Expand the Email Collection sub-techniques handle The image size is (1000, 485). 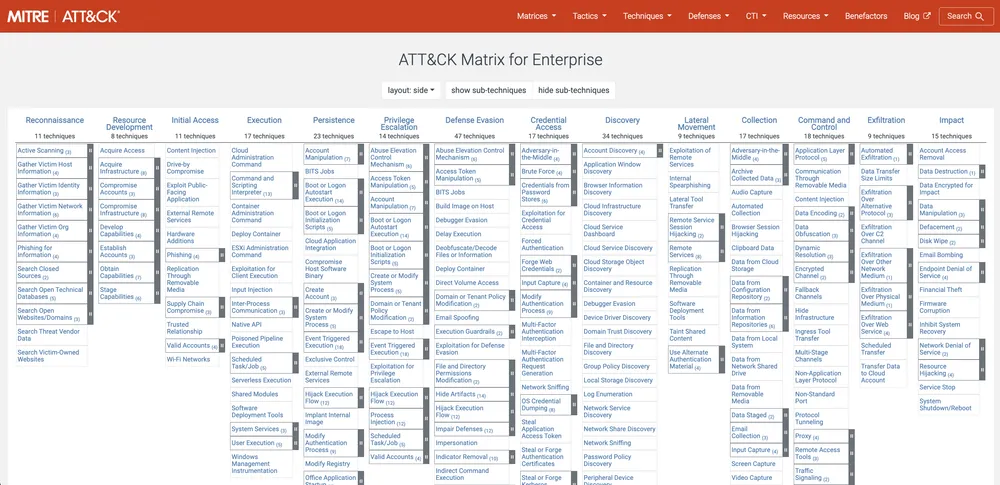[x=786, y=433]
